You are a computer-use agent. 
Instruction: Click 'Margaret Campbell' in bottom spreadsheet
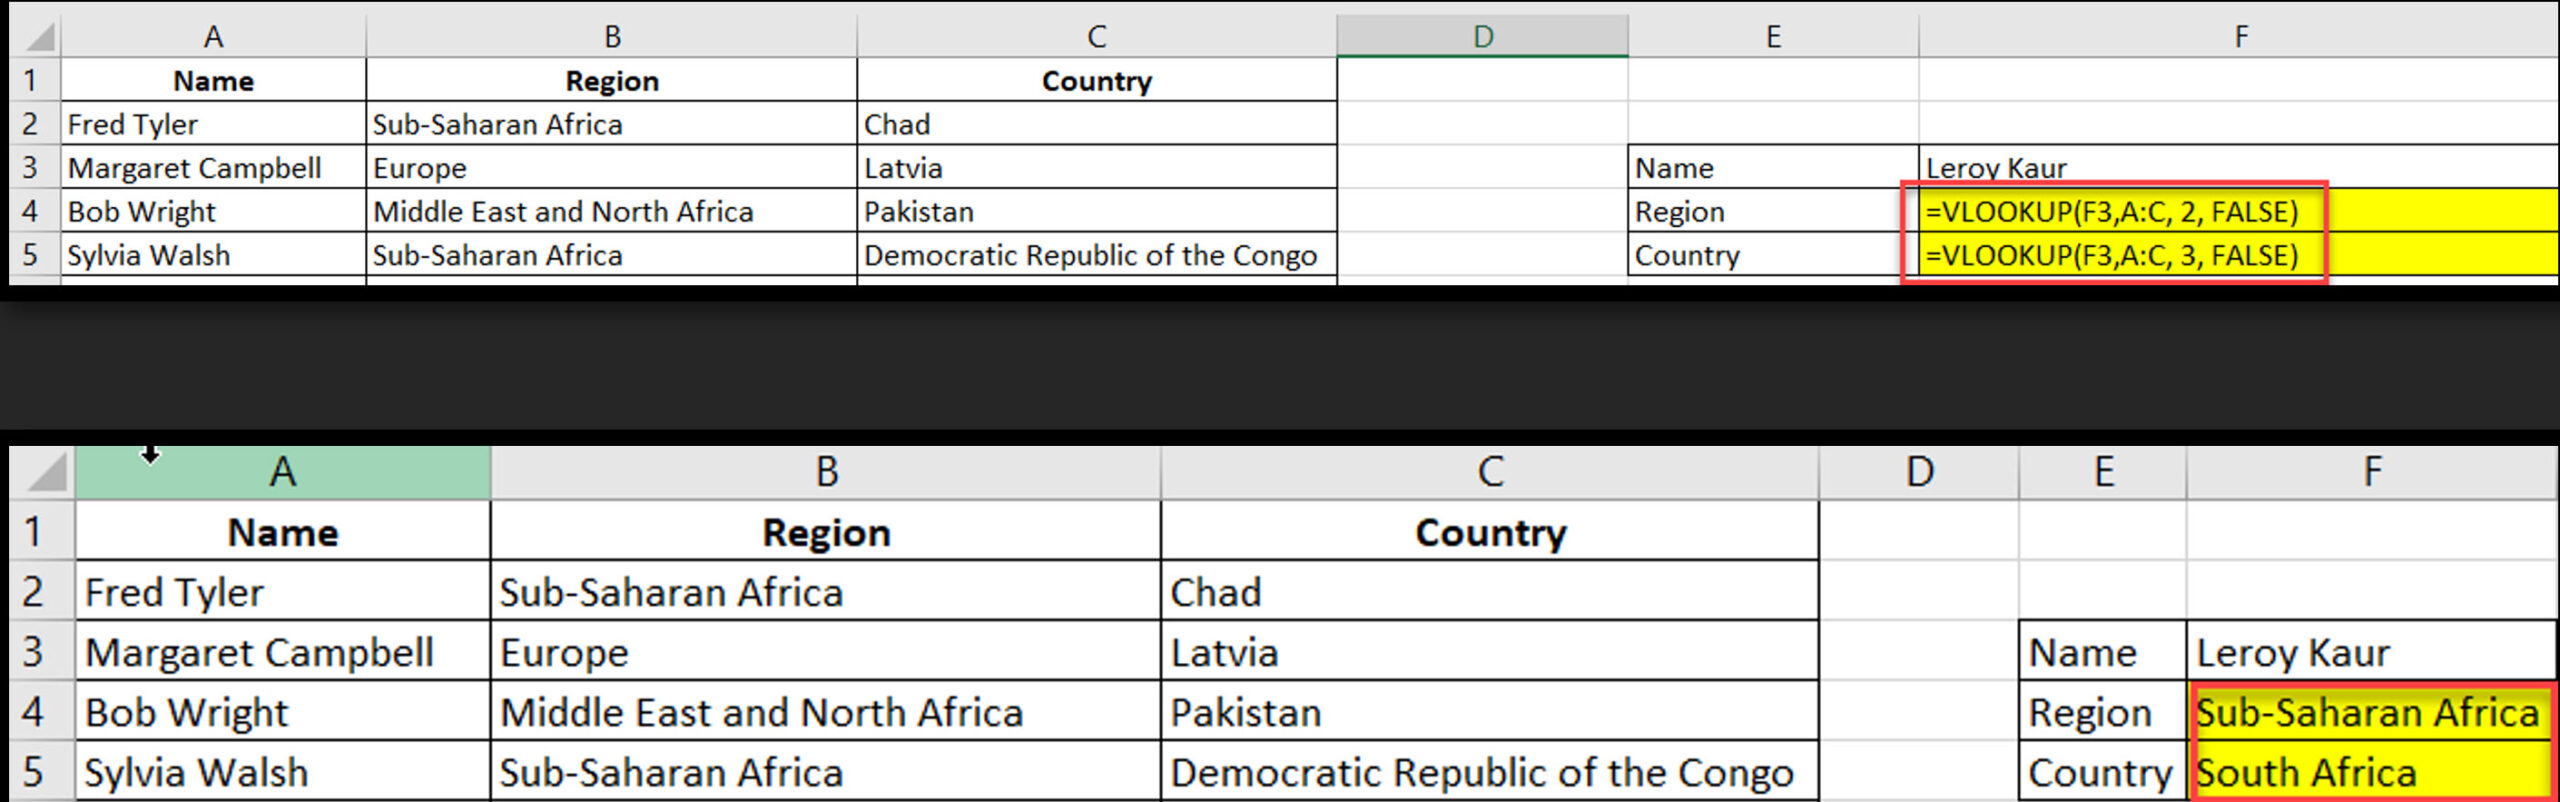283,652
